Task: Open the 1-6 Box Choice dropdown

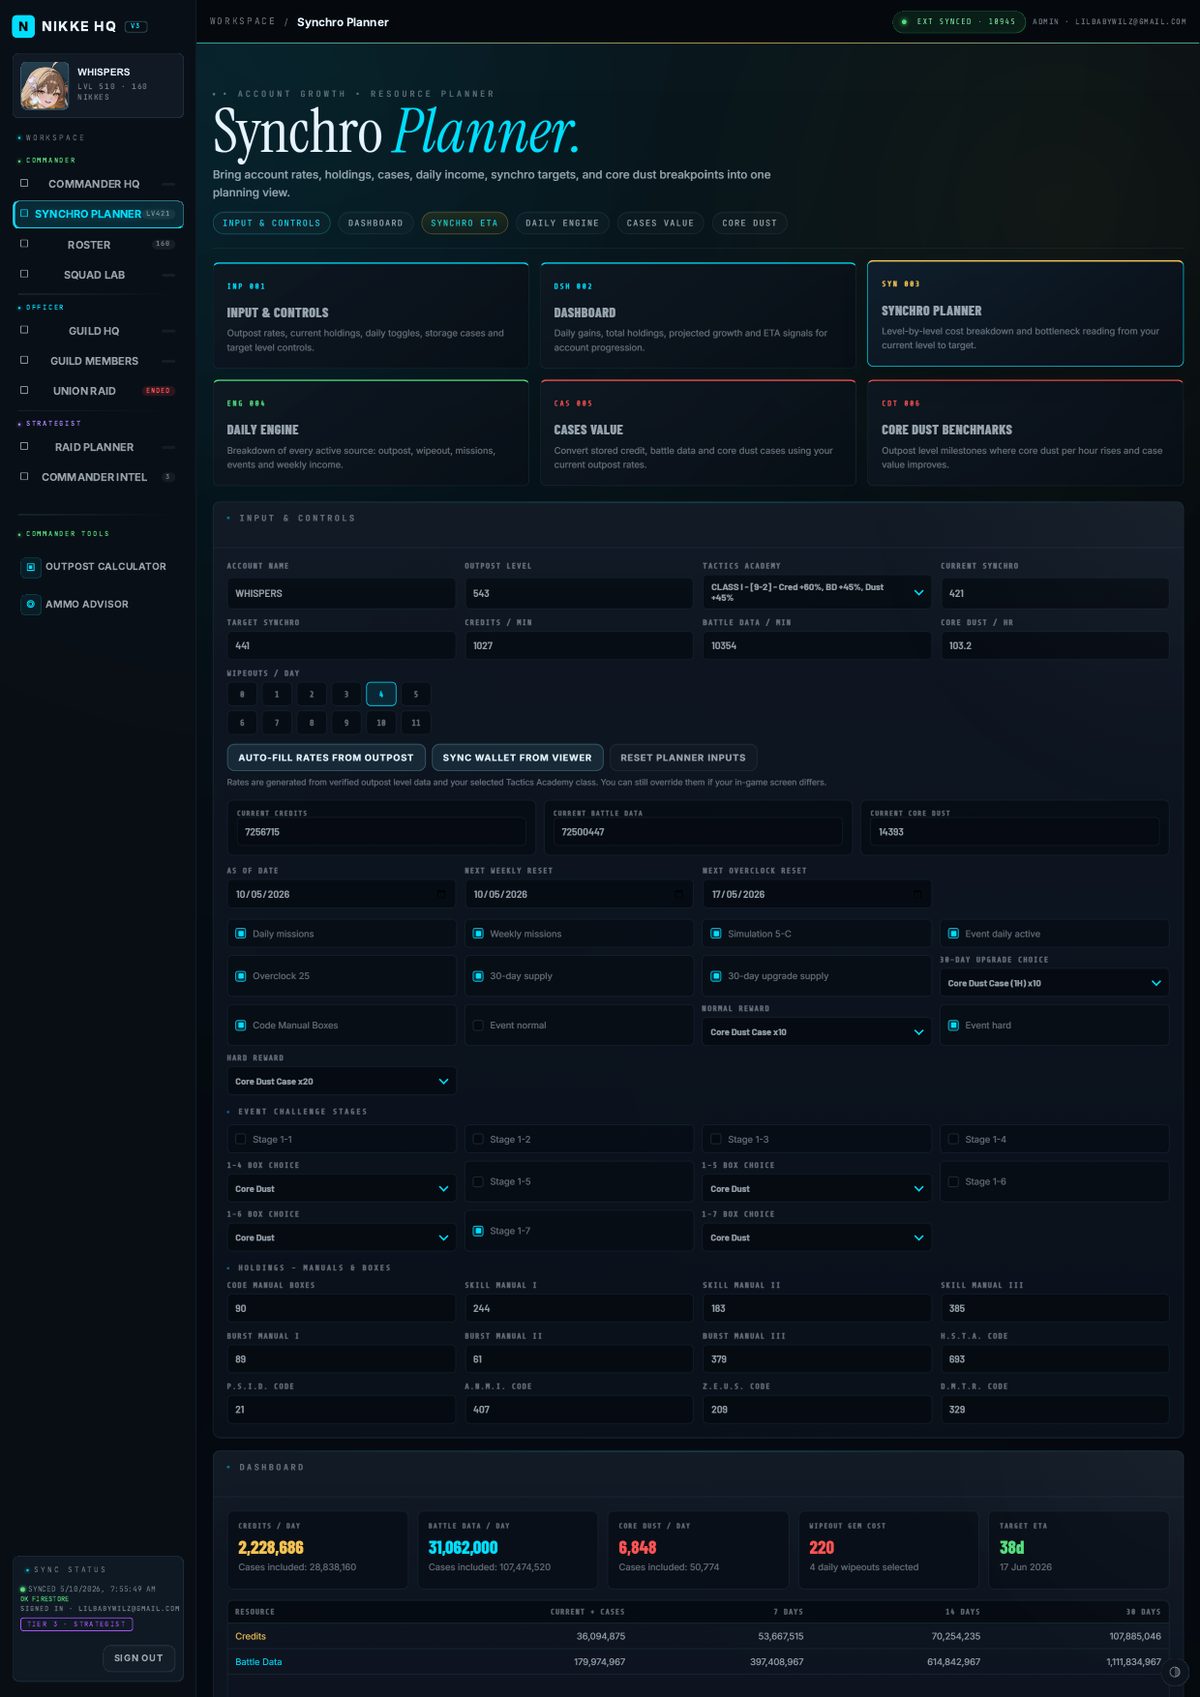Action: tap(341, 1238)
